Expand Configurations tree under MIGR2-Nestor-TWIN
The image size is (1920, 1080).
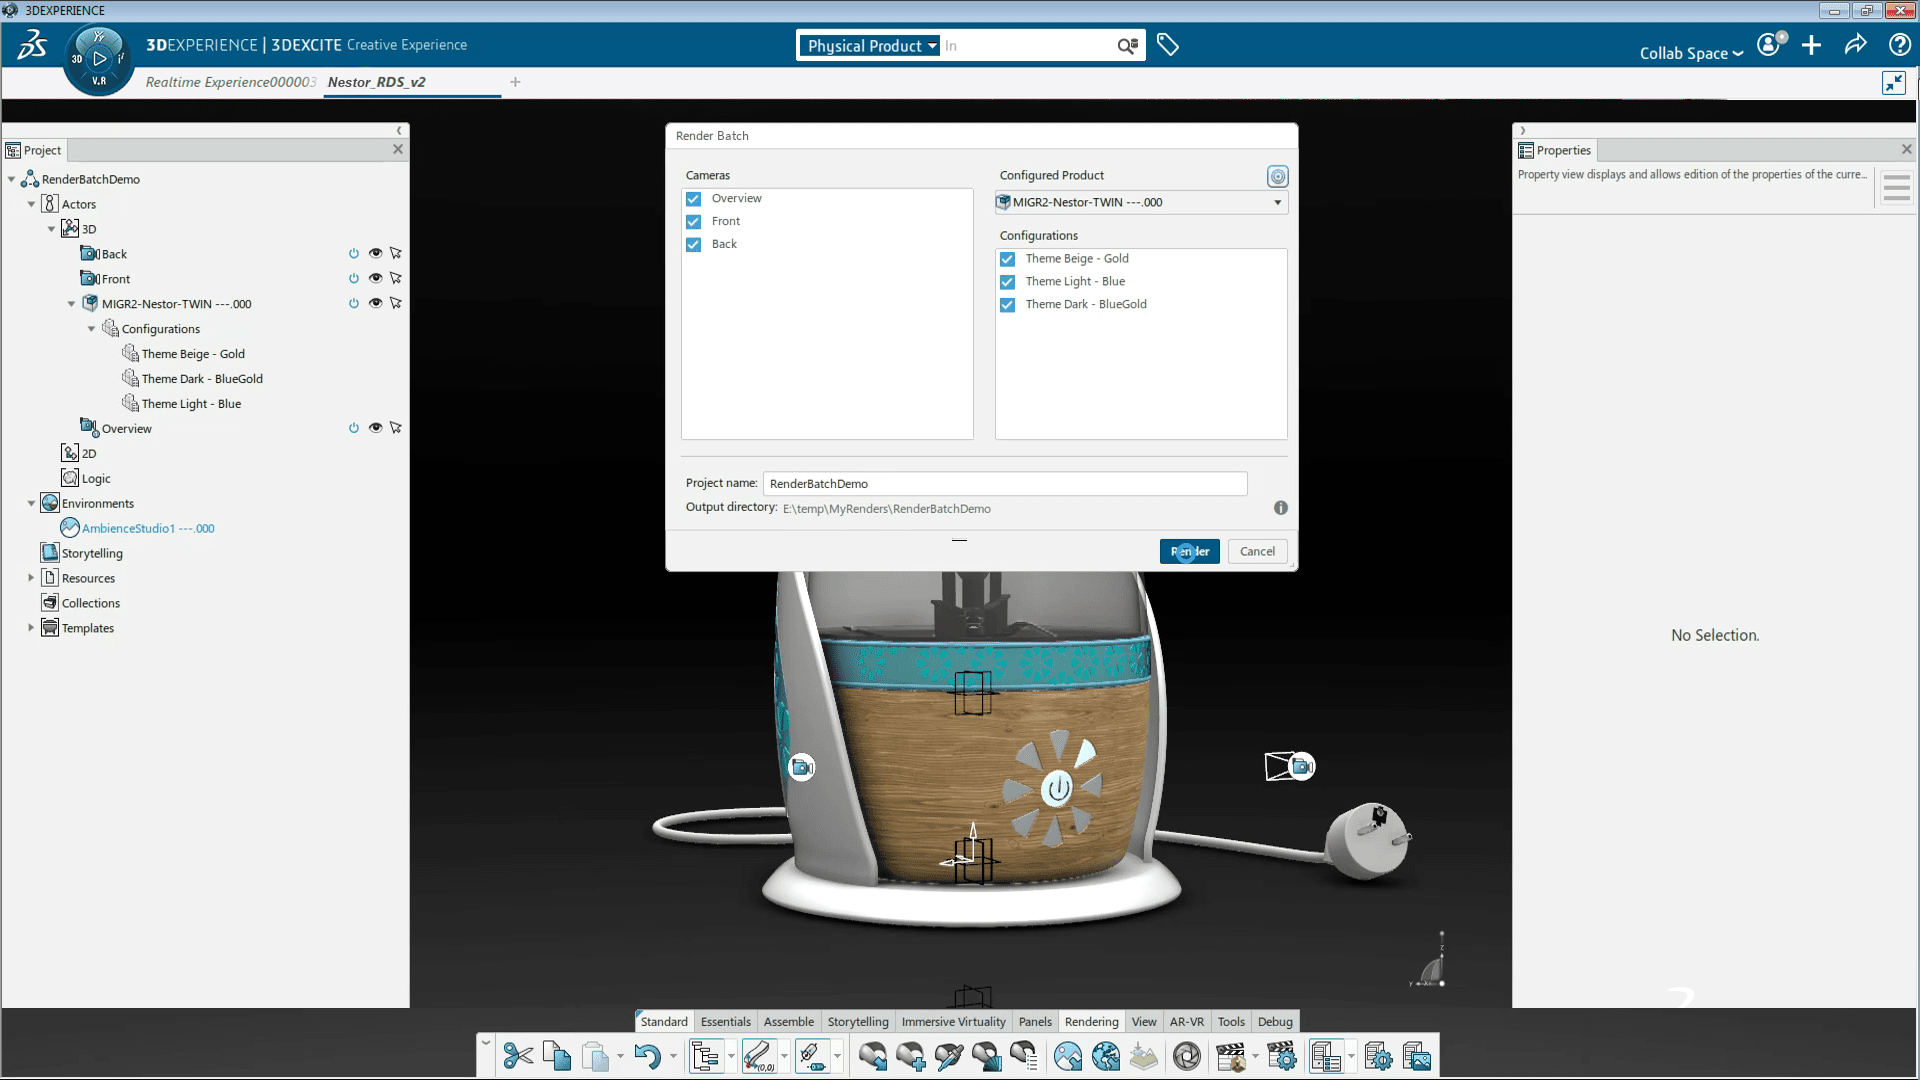coord(92,328)
